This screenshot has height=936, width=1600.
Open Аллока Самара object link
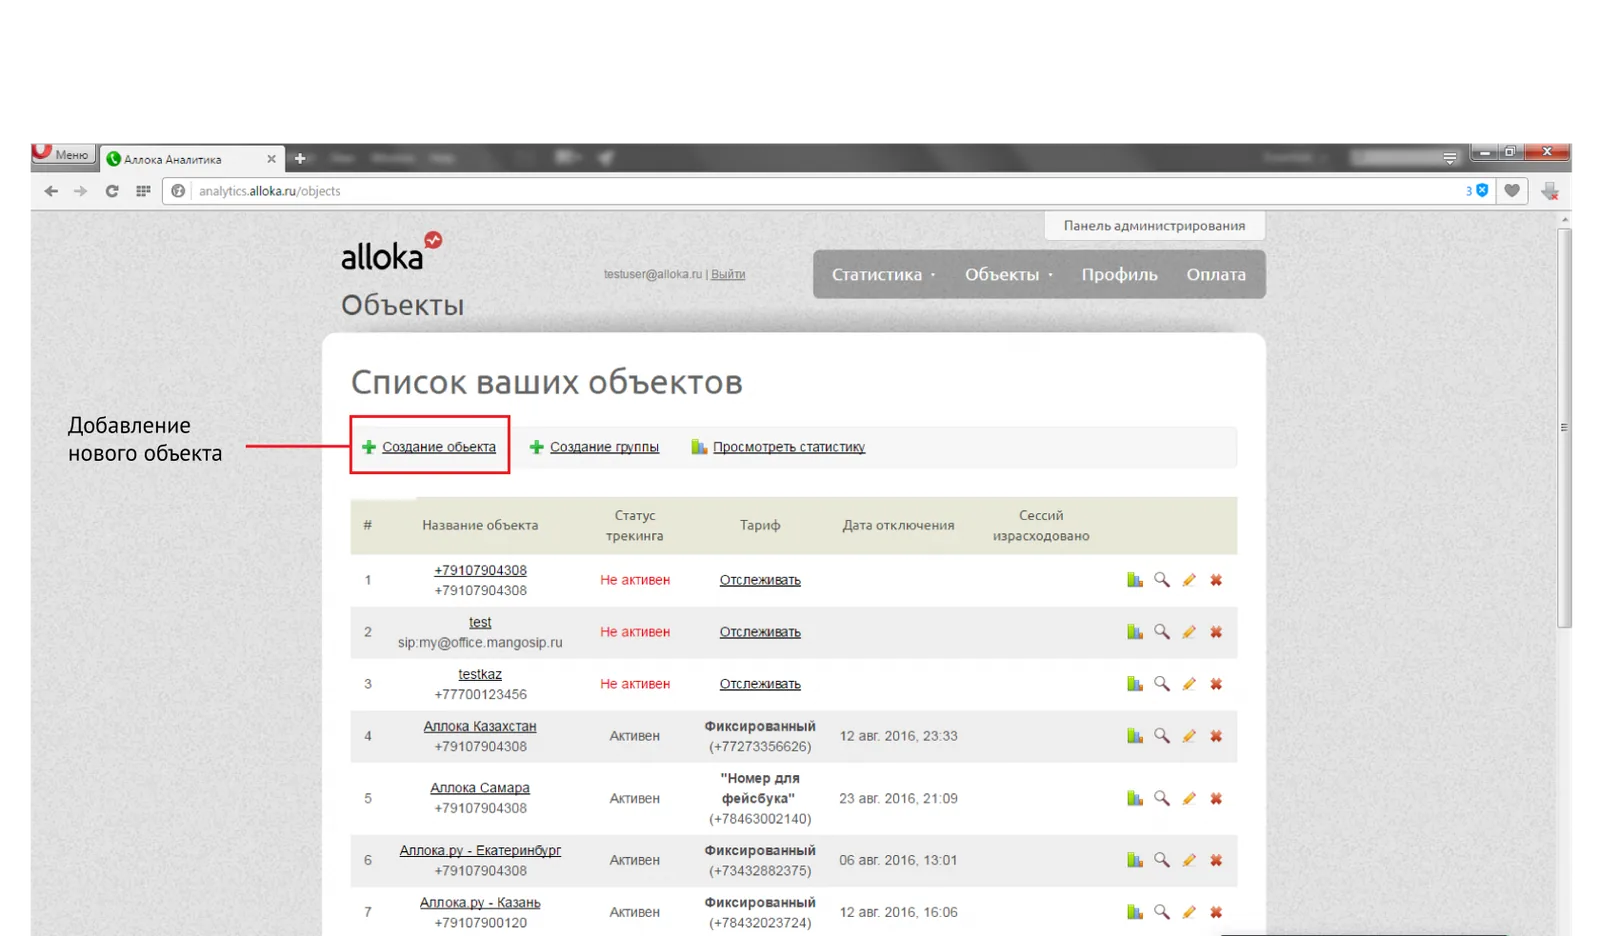pyautogui.click(x=480, y=788)
